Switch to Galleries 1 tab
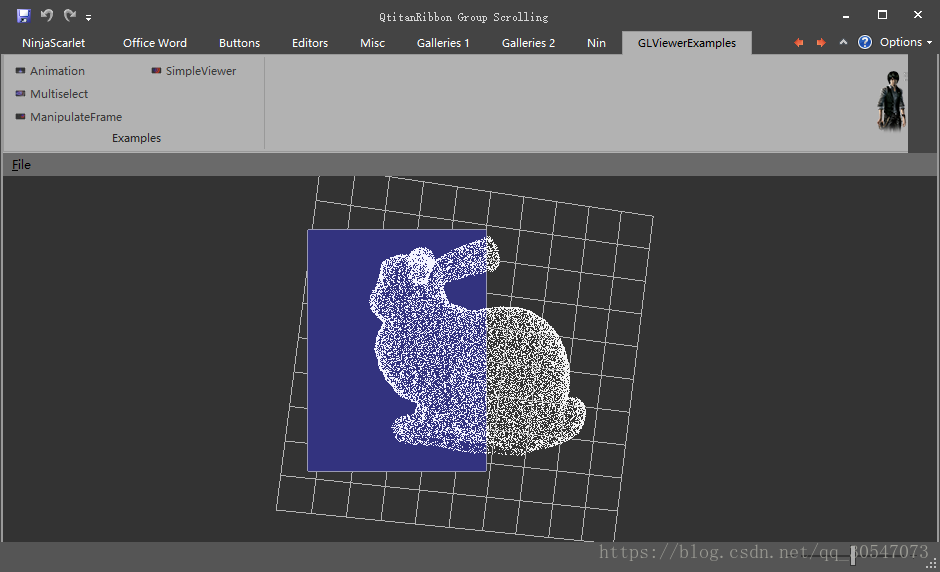The height and width of the screenshot is (572, 940). point(443,43)
